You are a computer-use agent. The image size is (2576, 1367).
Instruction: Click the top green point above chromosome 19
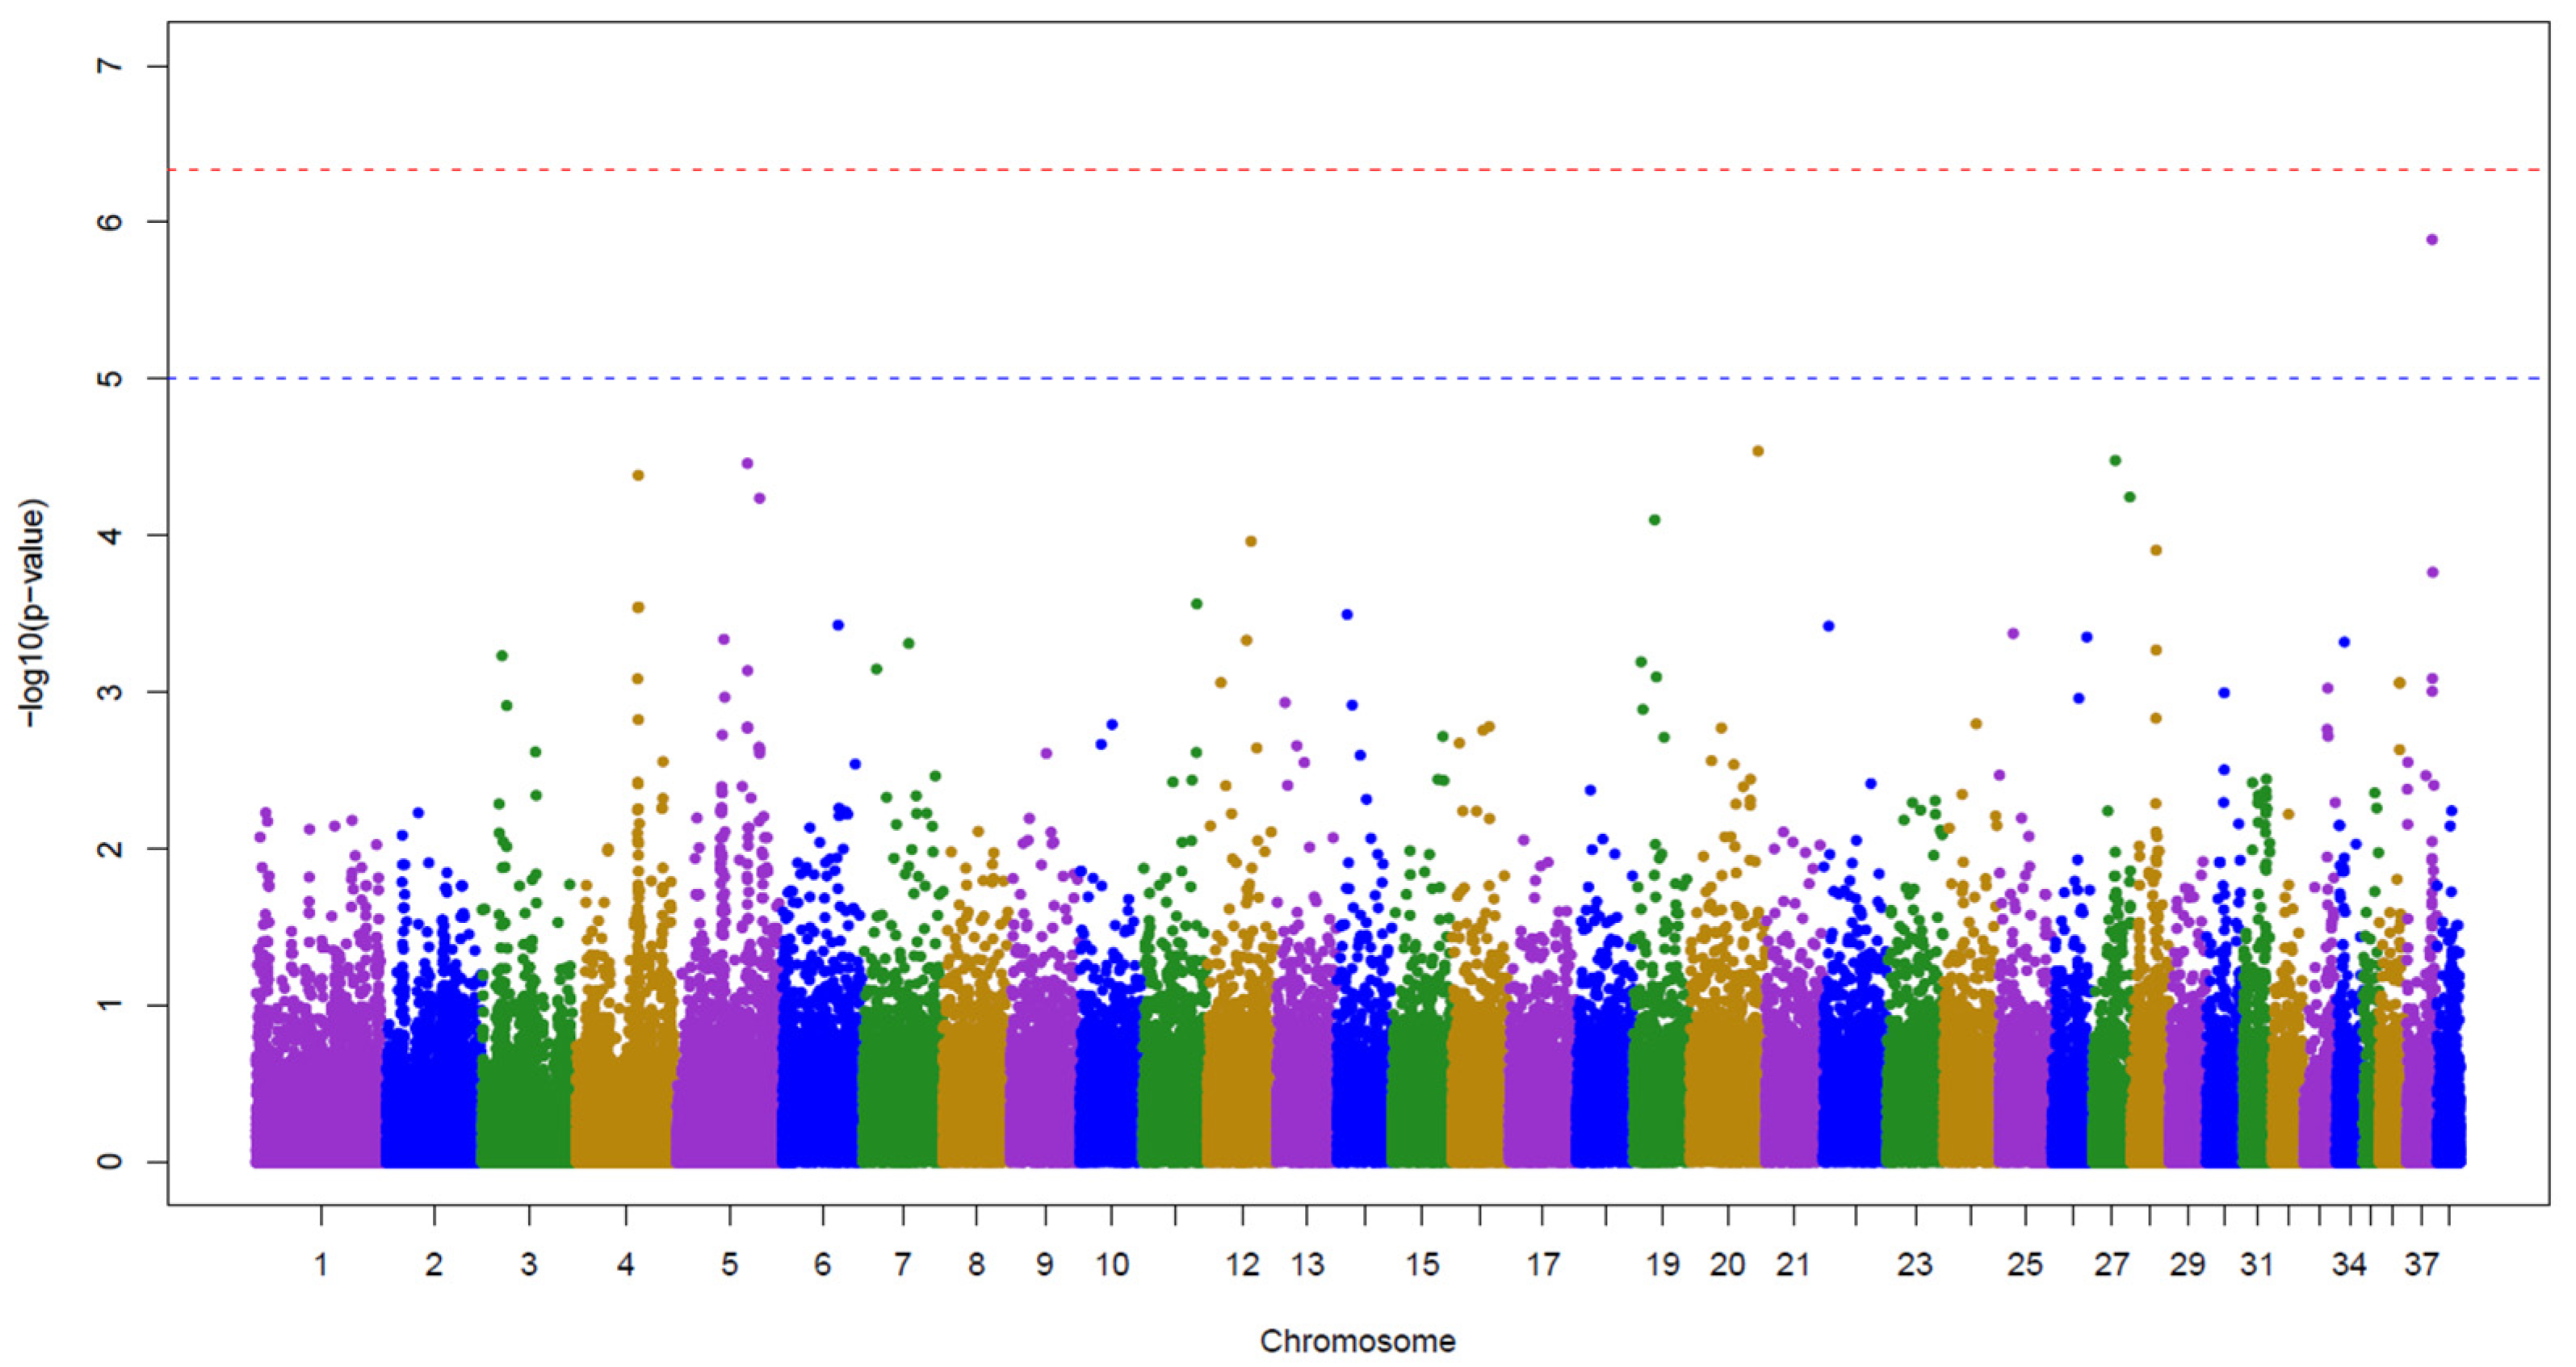(x=1655, y=520)
